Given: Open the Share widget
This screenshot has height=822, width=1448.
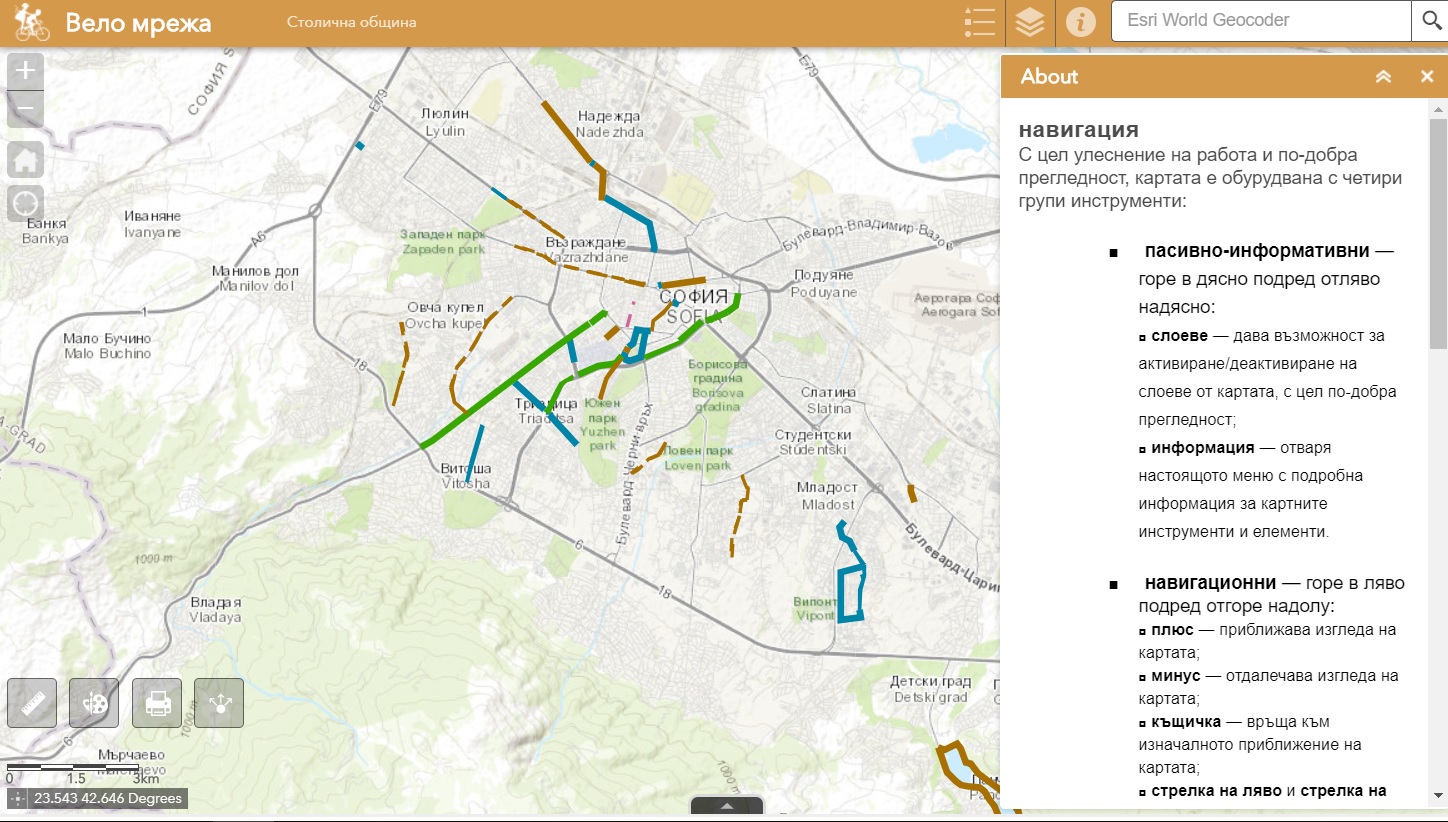Looking at the screenshot, I should (x=219, y=703).
